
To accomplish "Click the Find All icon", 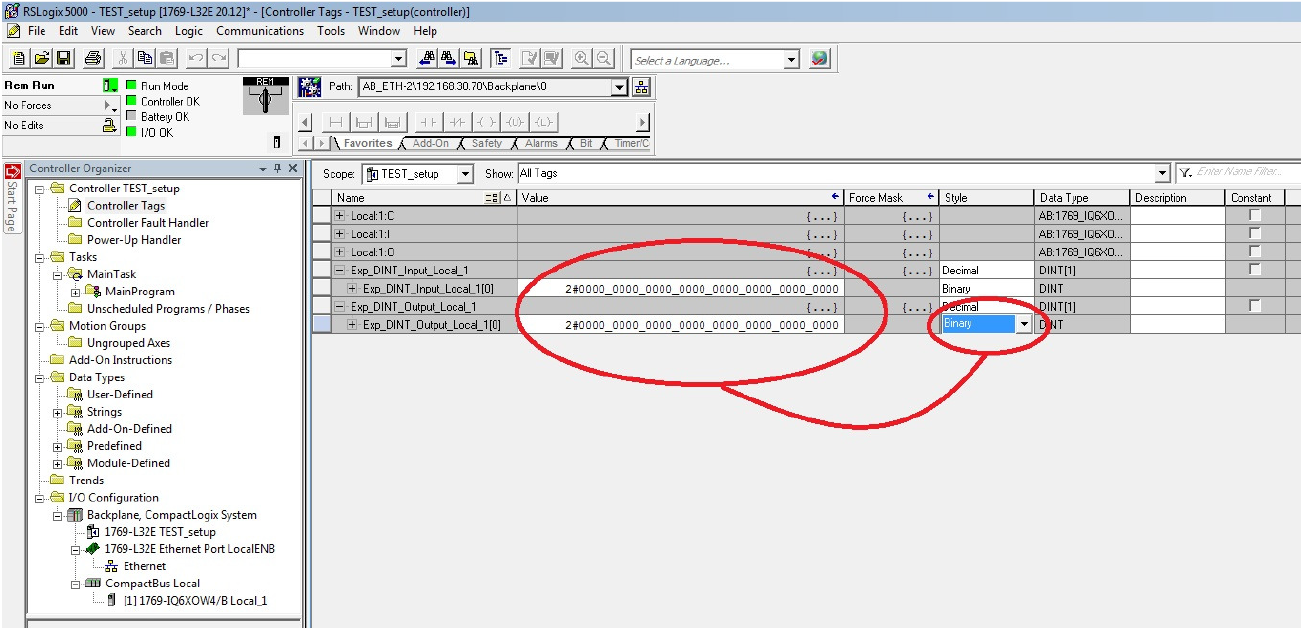I will (471, 59).
